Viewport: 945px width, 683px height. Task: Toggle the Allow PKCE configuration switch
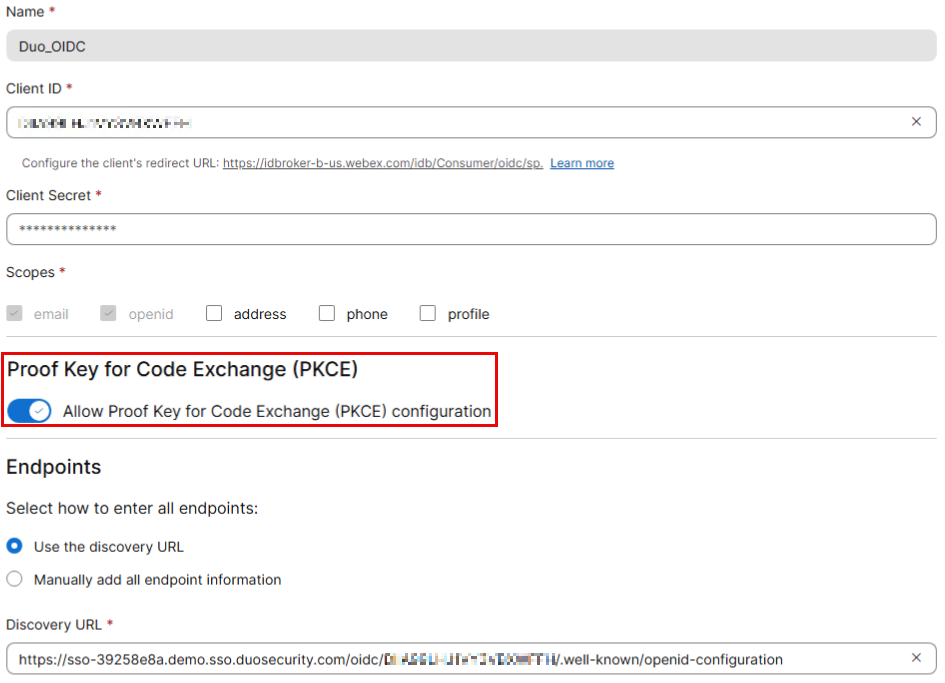click(29, 411)
